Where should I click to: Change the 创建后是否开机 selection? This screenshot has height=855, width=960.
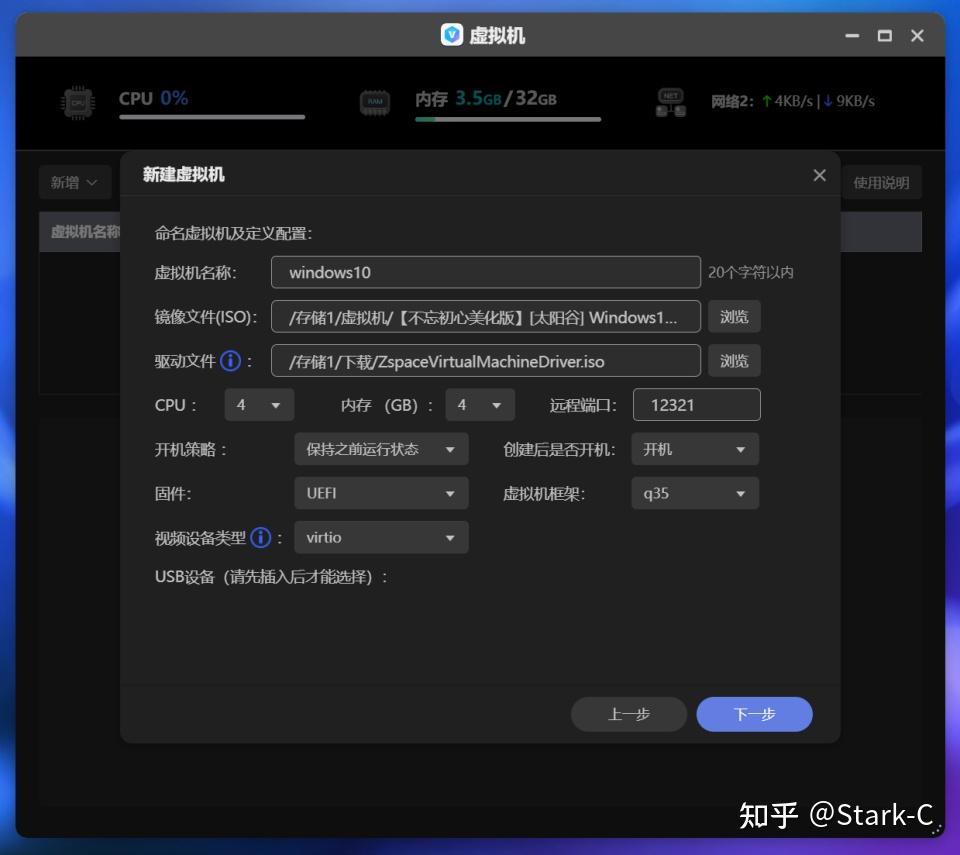coord(694,449)
